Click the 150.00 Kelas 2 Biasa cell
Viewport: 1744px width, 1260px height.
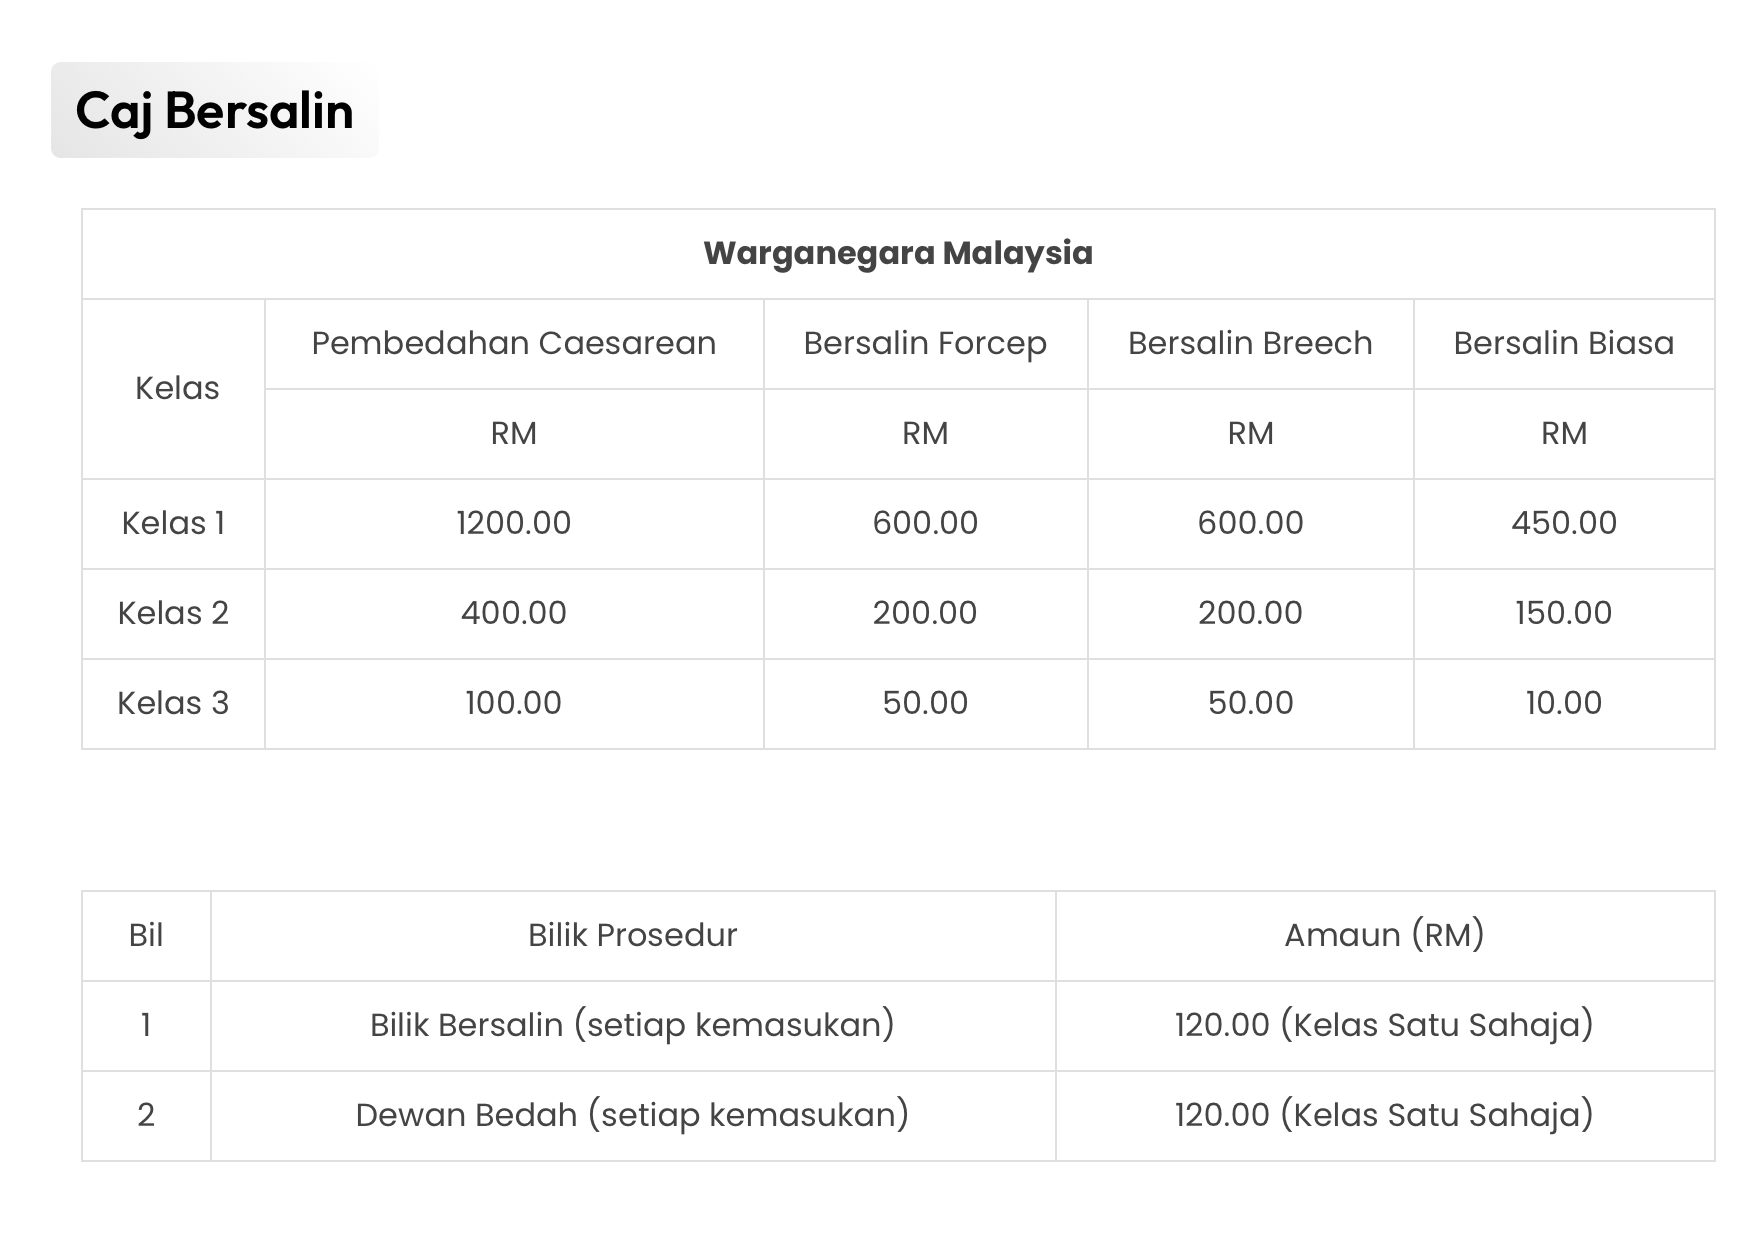click(1564, 613)
